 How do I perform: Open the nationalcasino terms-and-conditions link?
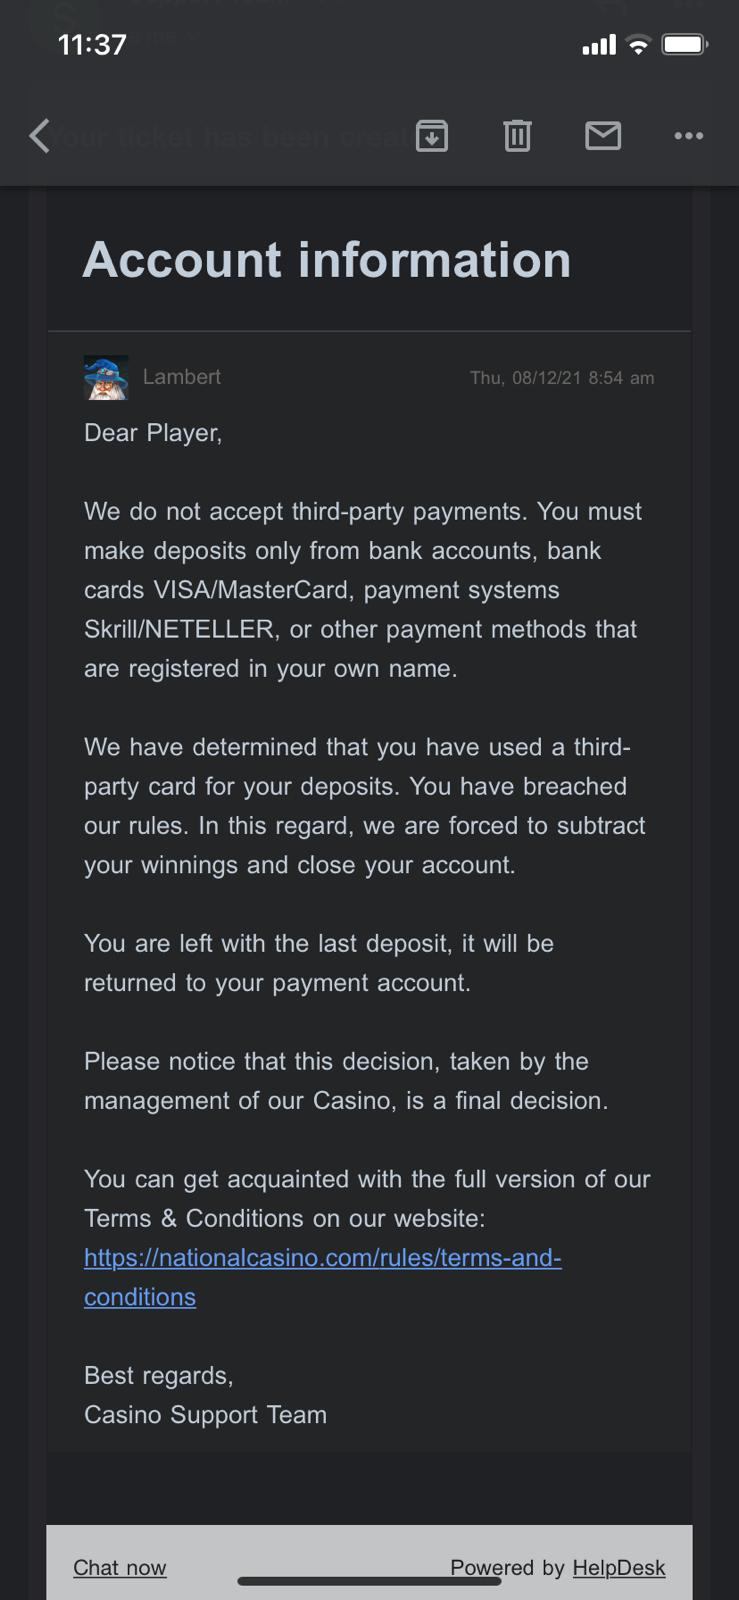pyautogui.click(x=322, y=1258)
